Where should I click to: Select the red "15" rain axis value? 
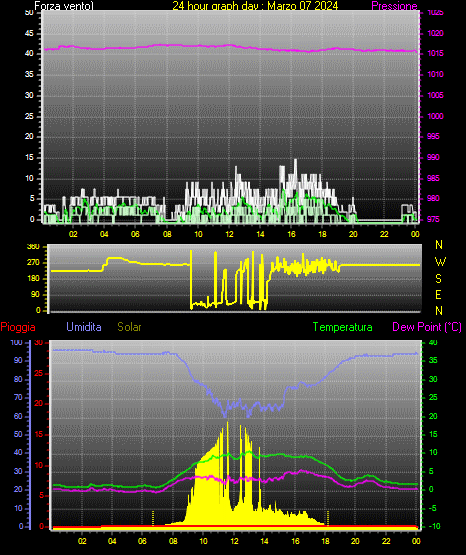[x=39, y=434]
